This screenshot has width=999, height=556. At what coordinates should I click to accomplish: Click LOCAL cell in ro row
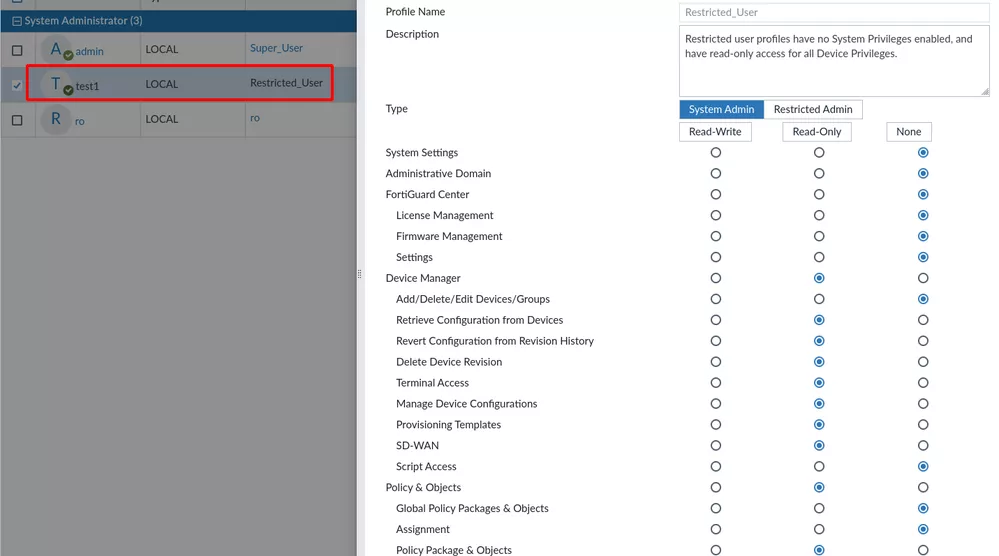coord(162,119)
